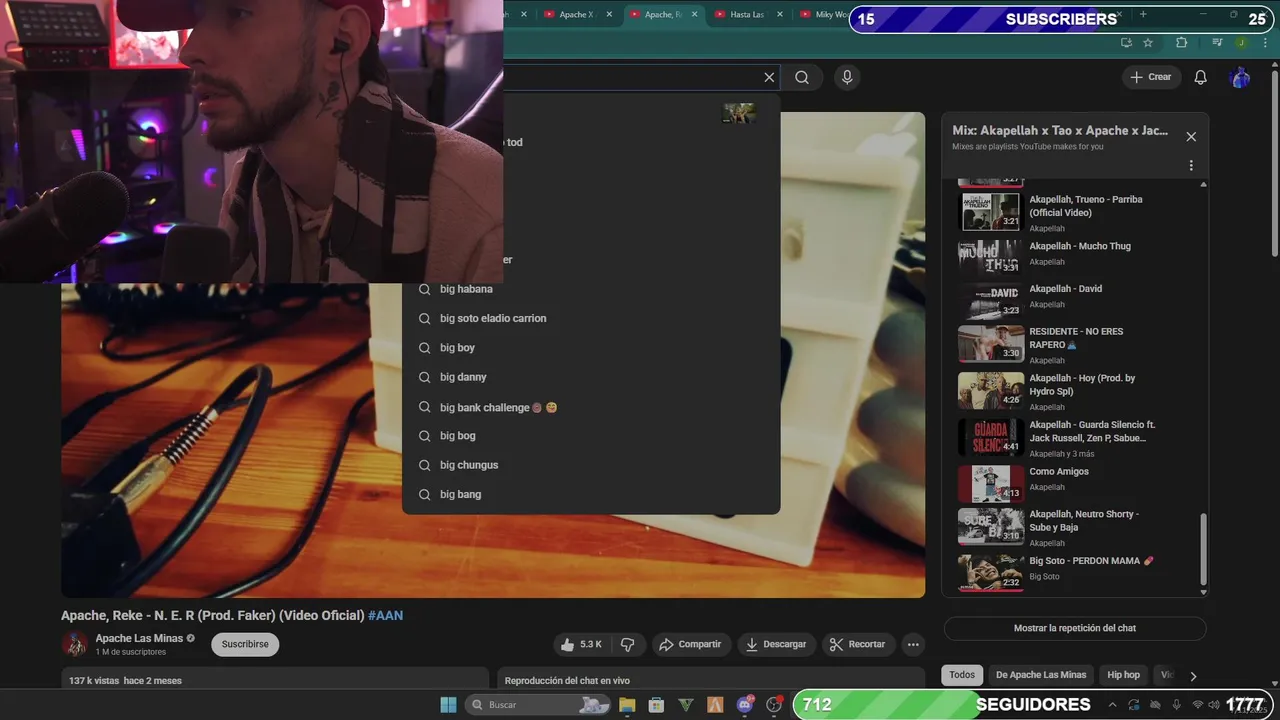Choose suggestion big bank challenge

[x=591, y=407]
